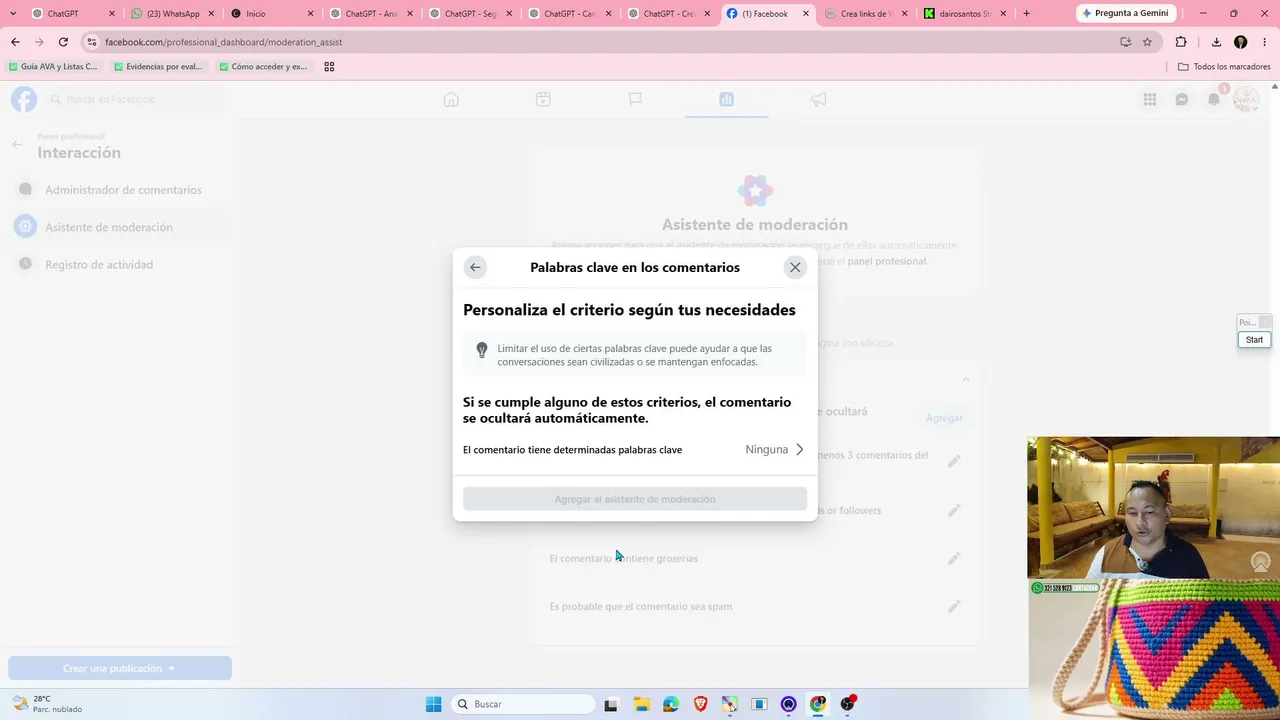Screen dimensions: 1280x720
Task: Switch to the Crea links browser tab
Action: tap(866, 14)
